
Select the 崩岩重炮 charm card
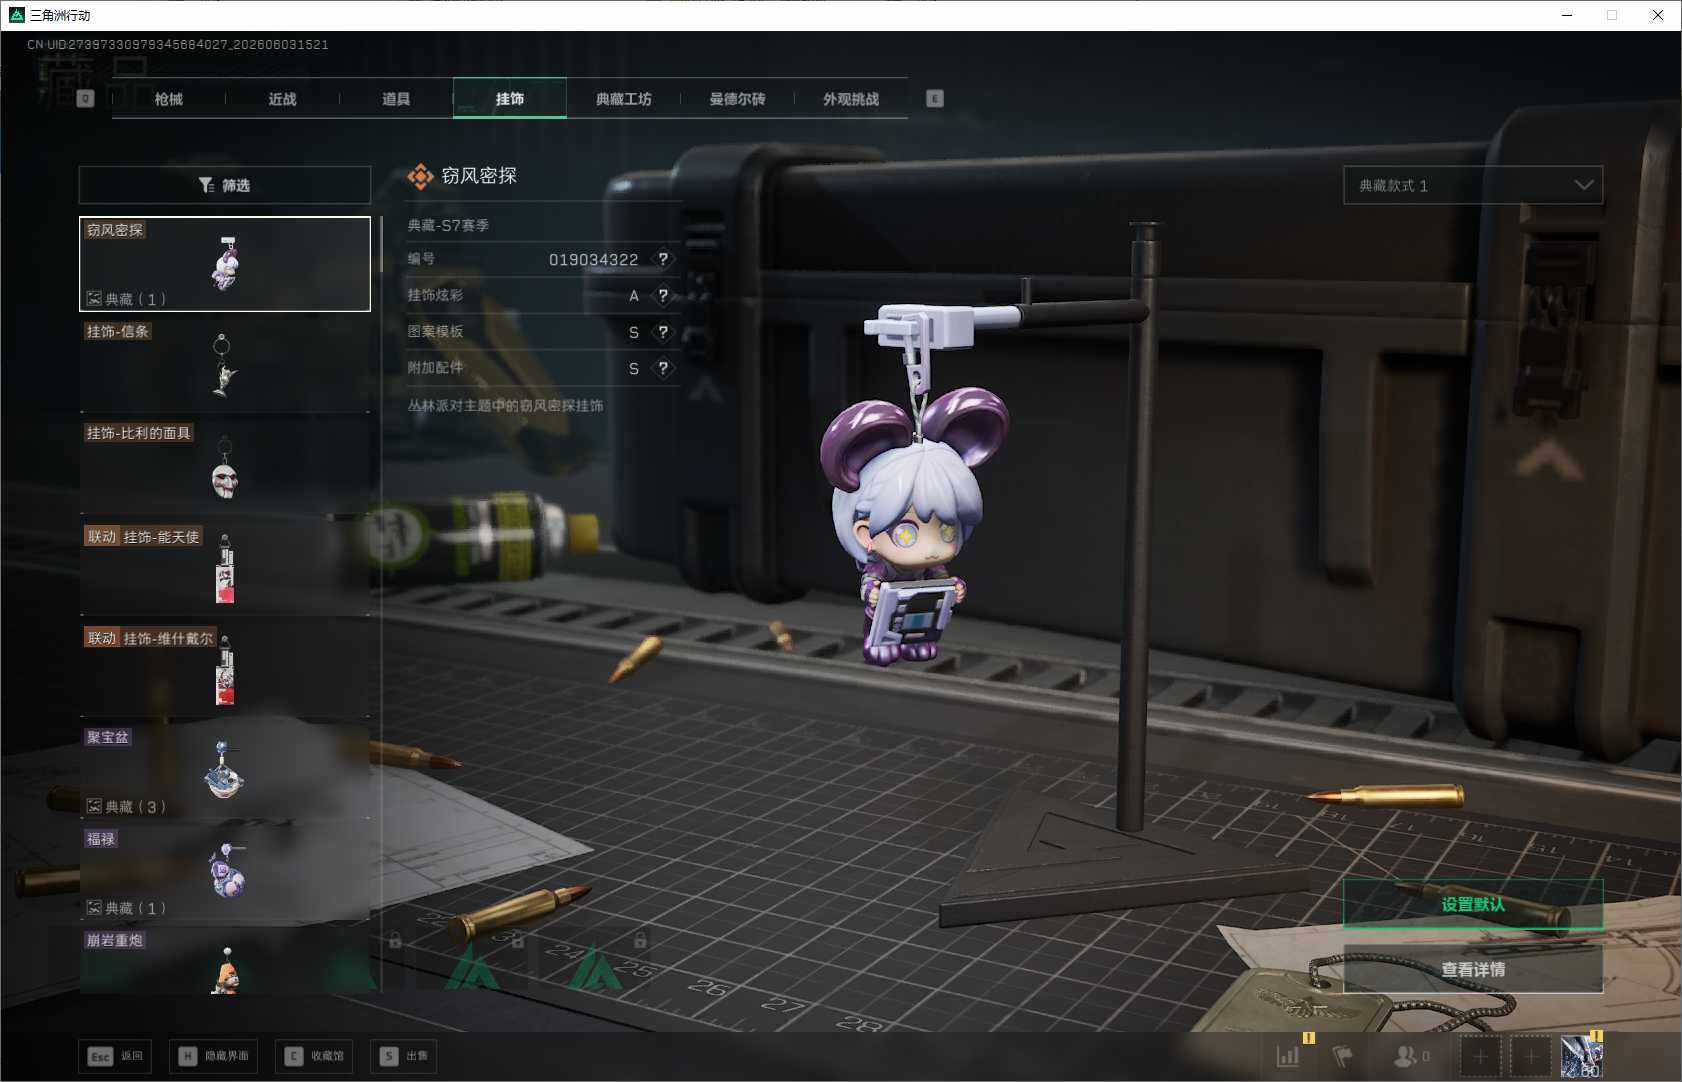[x=225, y=960]
